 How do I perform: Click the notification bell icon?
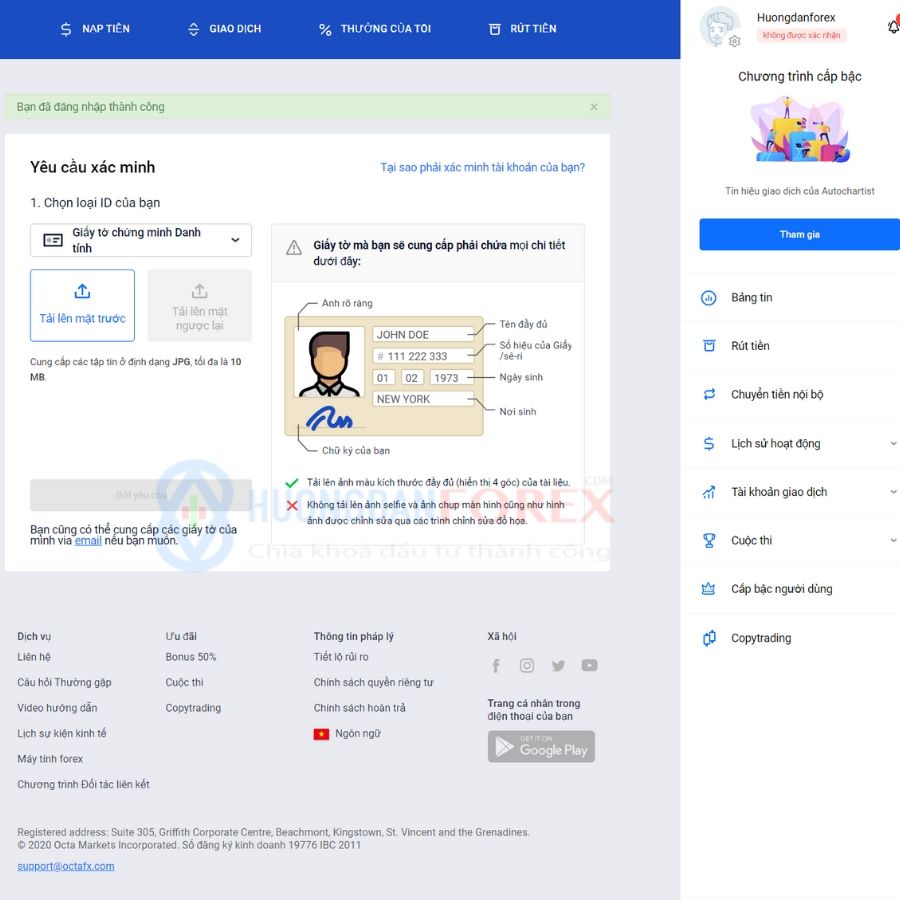click(894, 26)
